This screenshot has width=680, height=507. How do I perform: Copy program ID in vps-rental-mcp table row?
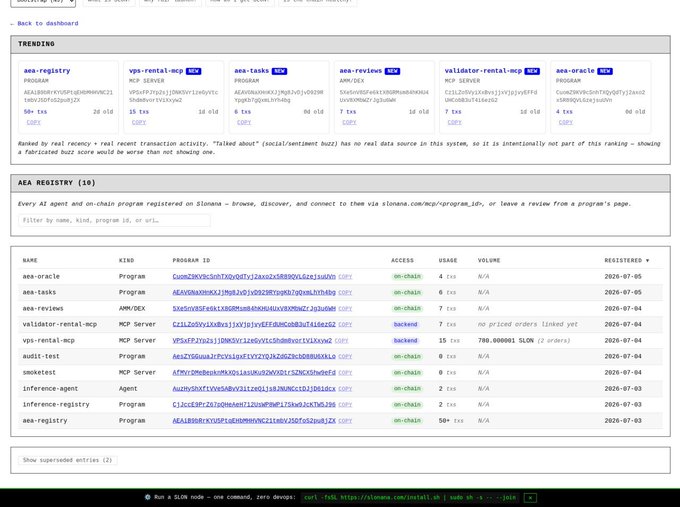click(342, 340)
